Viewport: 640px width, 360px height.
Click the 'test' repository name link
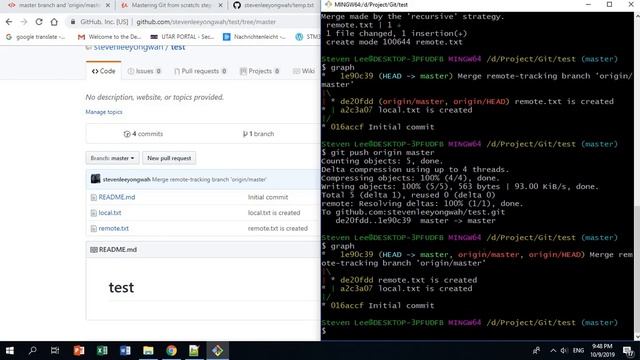pos(178,47)
